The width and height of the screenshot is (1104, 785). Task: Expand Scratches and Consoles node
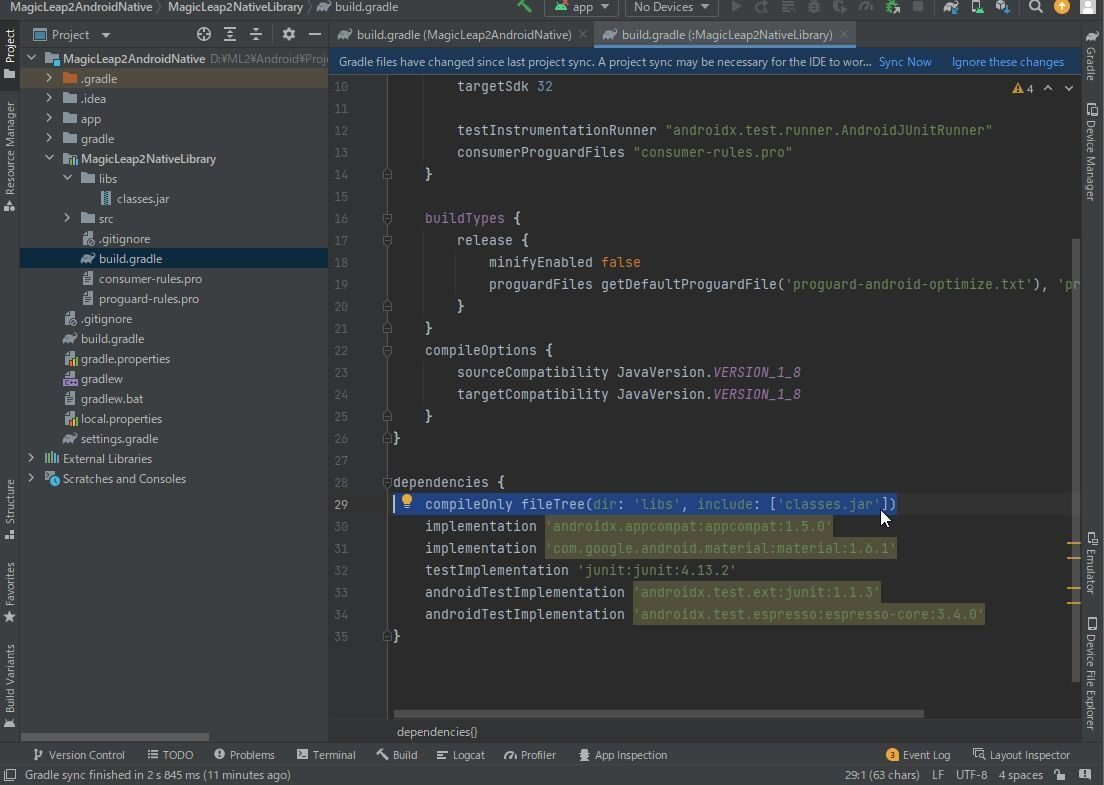(31, 477)
